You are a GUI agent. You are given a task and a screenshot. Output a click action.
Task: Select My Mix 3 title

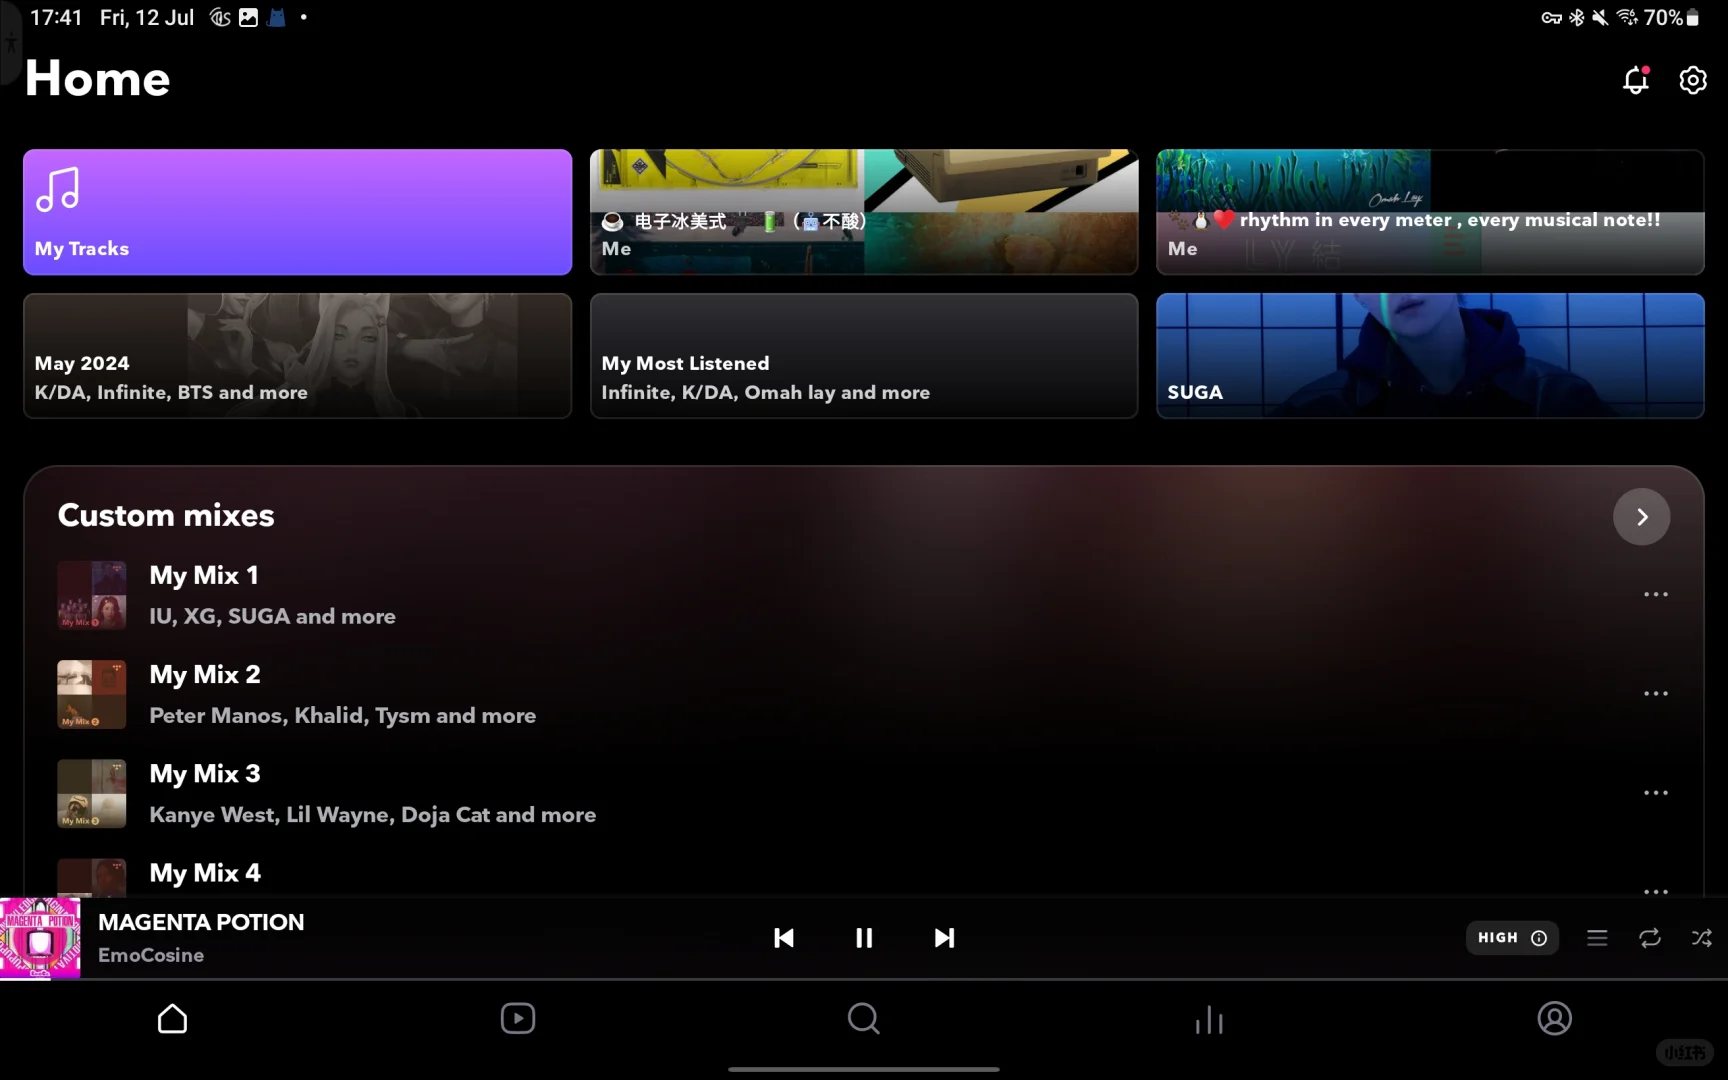(205, 773)
